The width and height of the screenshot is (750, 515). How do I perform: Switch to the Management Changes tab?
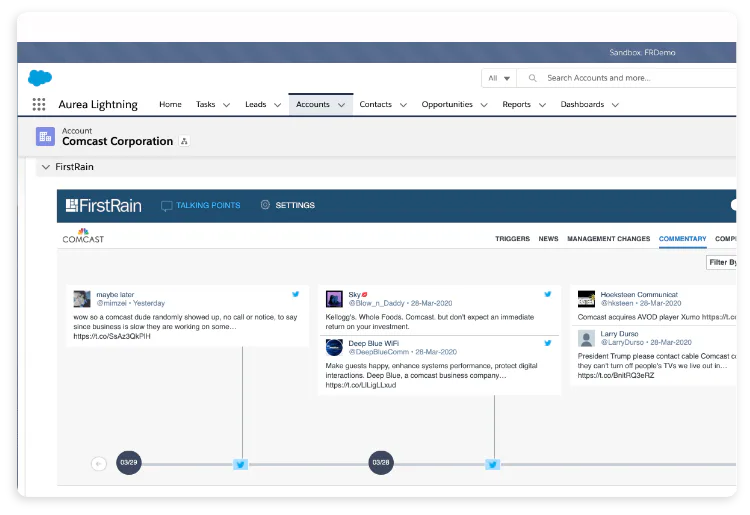click(608, 239)
